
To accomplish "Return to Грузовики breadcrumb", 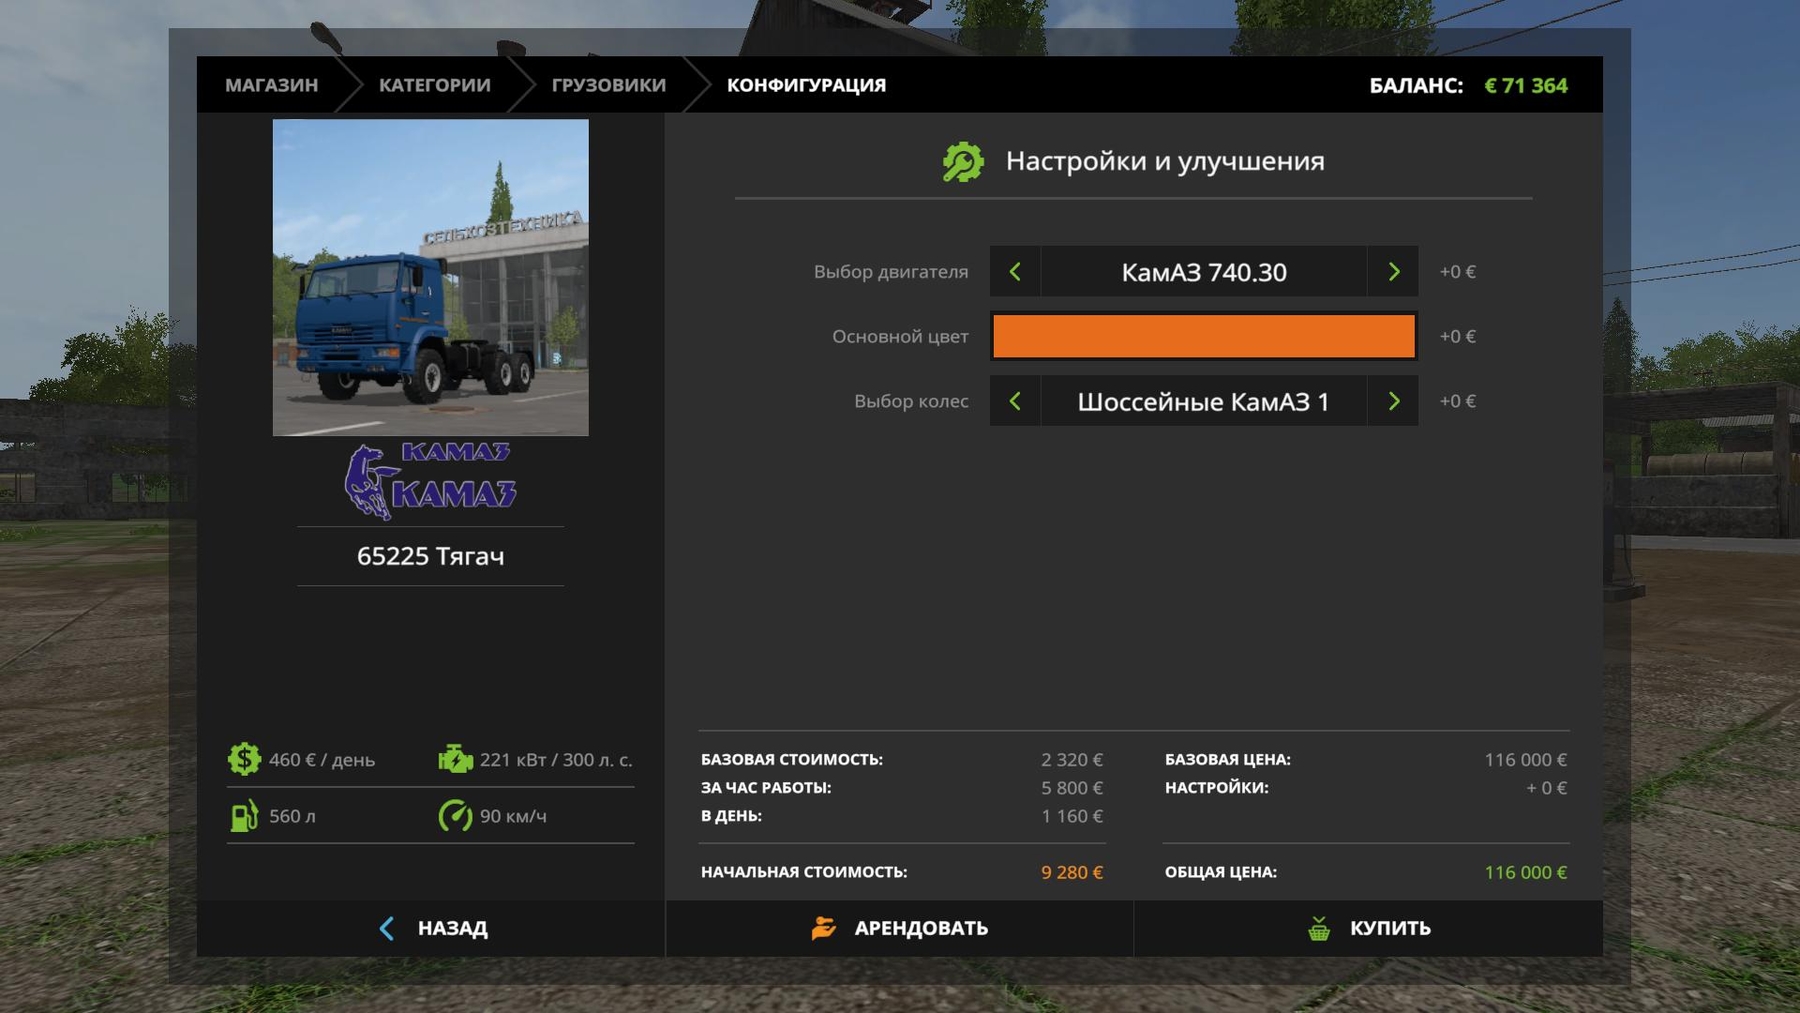I will 608,85.
